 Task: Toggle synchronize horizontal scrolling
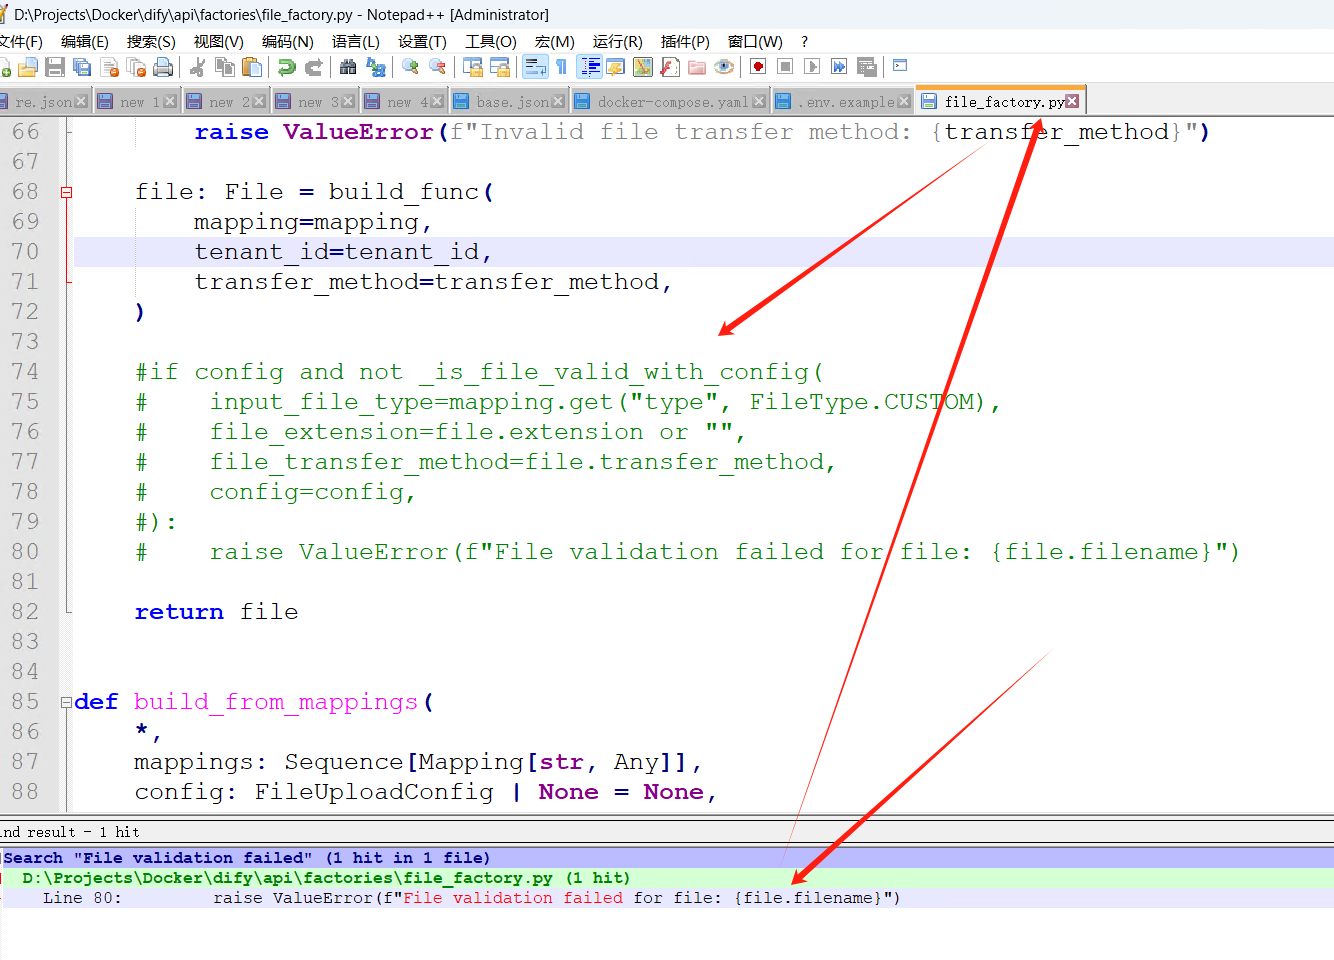tap(500, 67)
